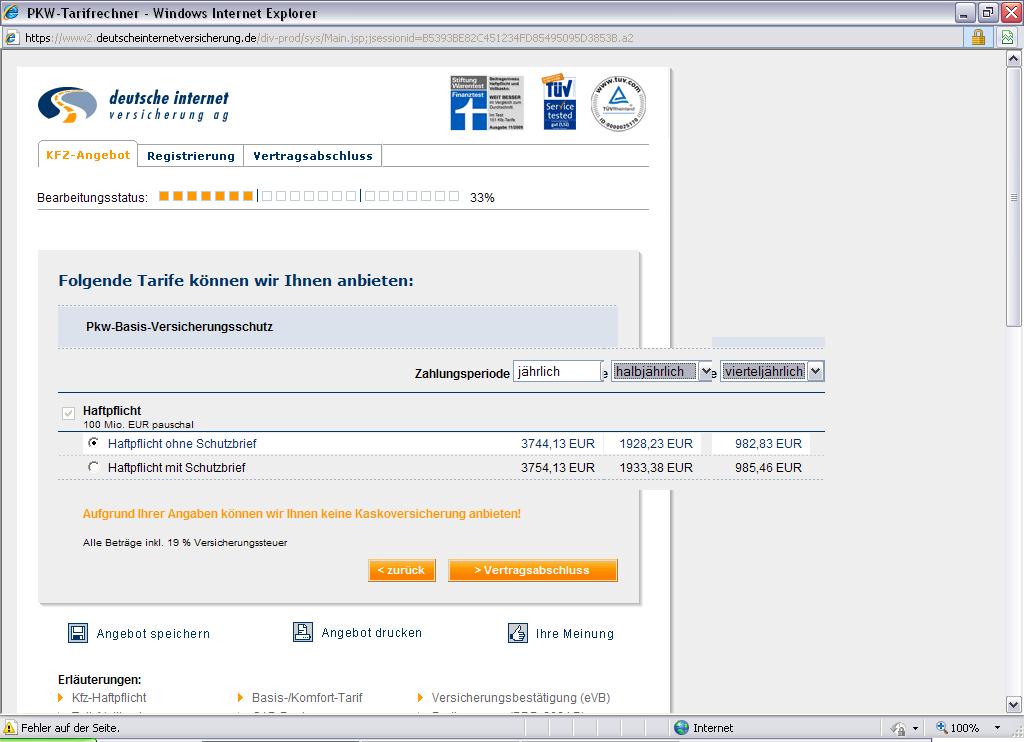Click the floppy disk Angebot speichern icon
Screen dimensions: 1024x742
click(78, 633)
